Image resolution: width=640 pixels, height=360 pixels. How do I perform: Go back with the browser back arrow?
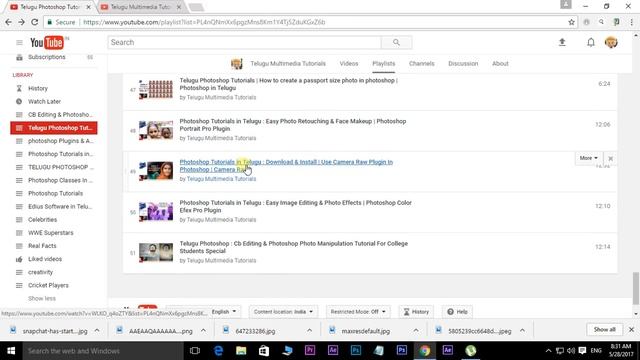pyautogui.click(x=8, y=22)
